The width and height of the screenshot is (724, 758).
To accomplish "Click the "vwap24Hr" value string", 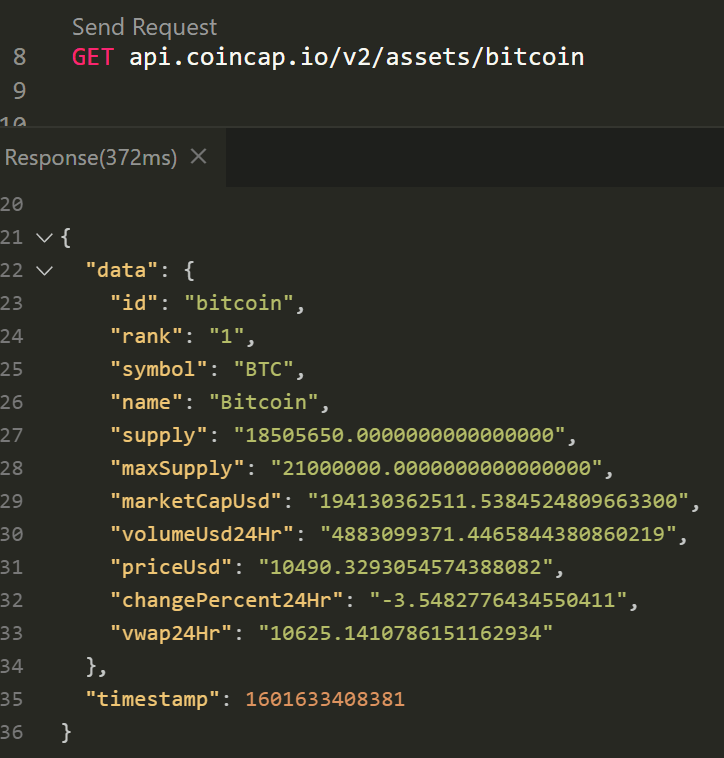I will tap(406, 634).
